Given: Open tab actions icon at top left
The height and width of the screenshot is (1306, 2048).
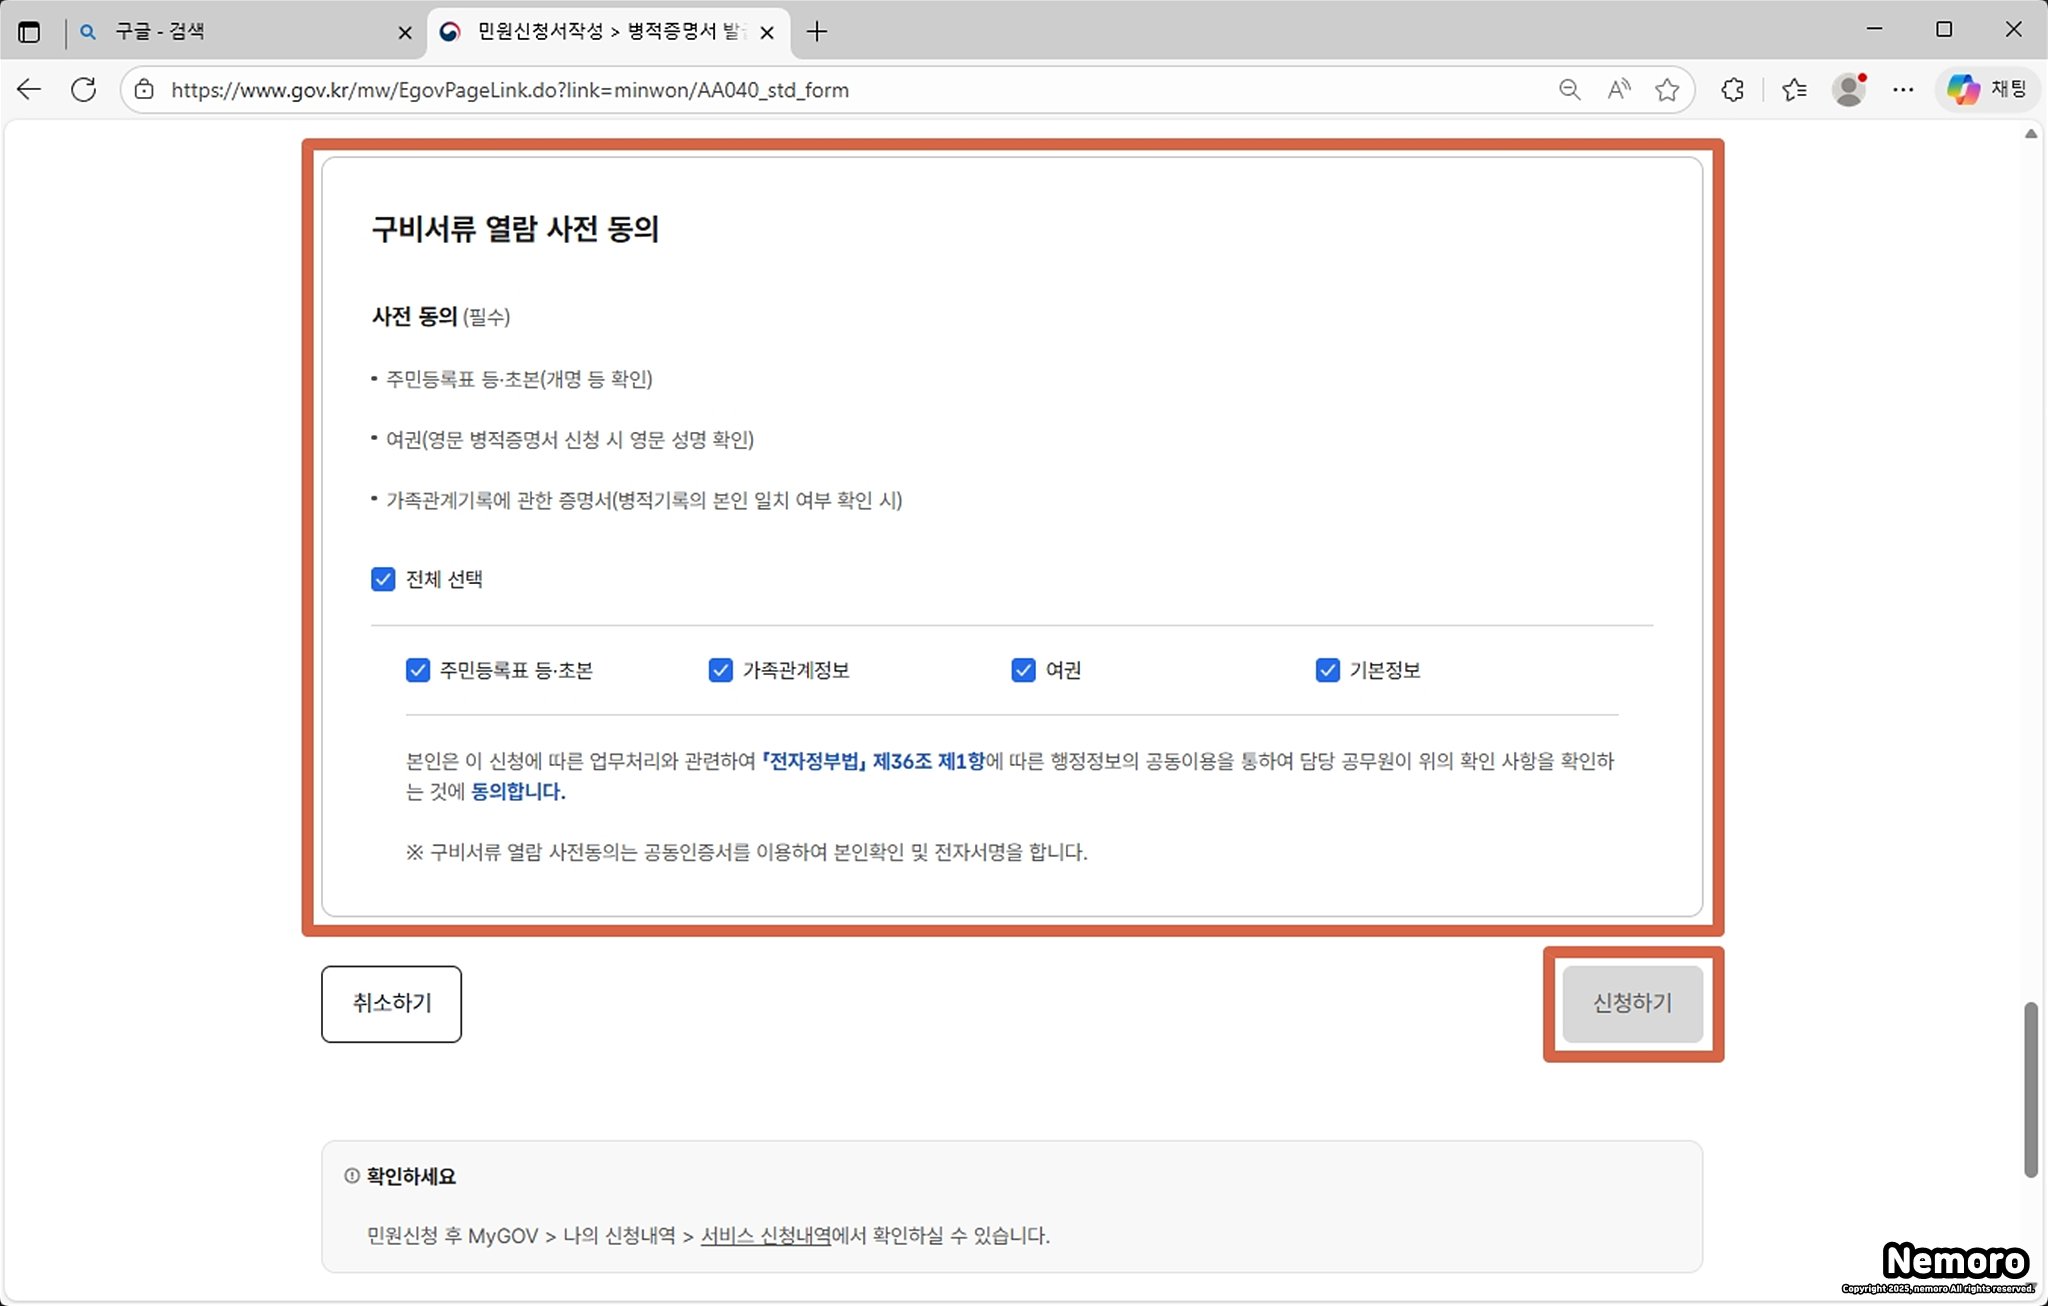Looking at the screenshot, I should (29, 32).
